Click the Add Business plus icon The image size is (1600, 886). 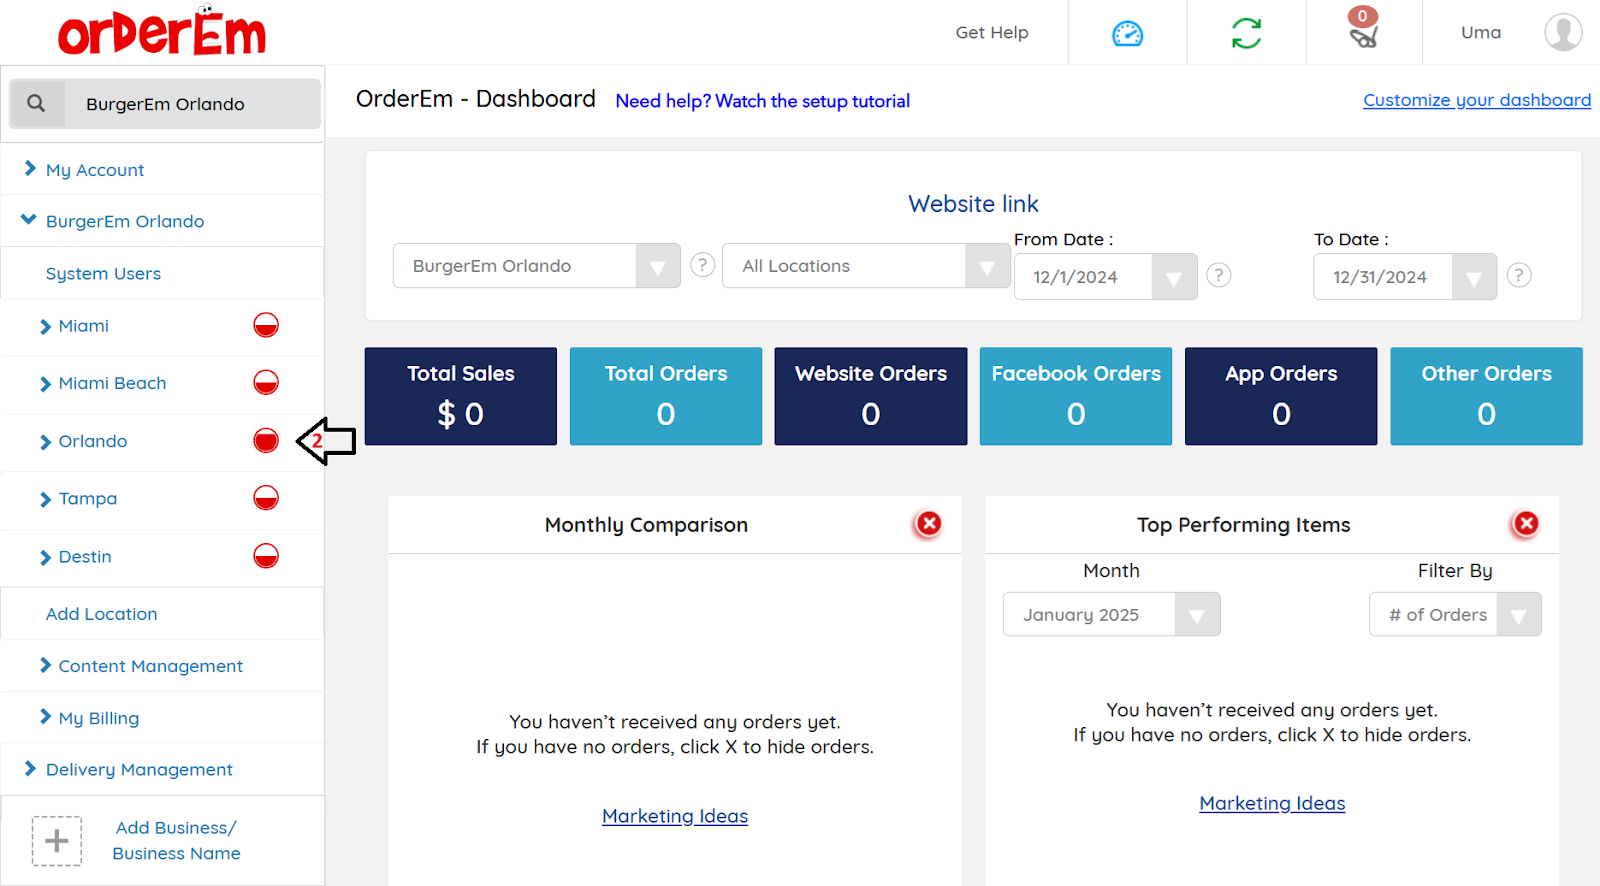(57, 841)
